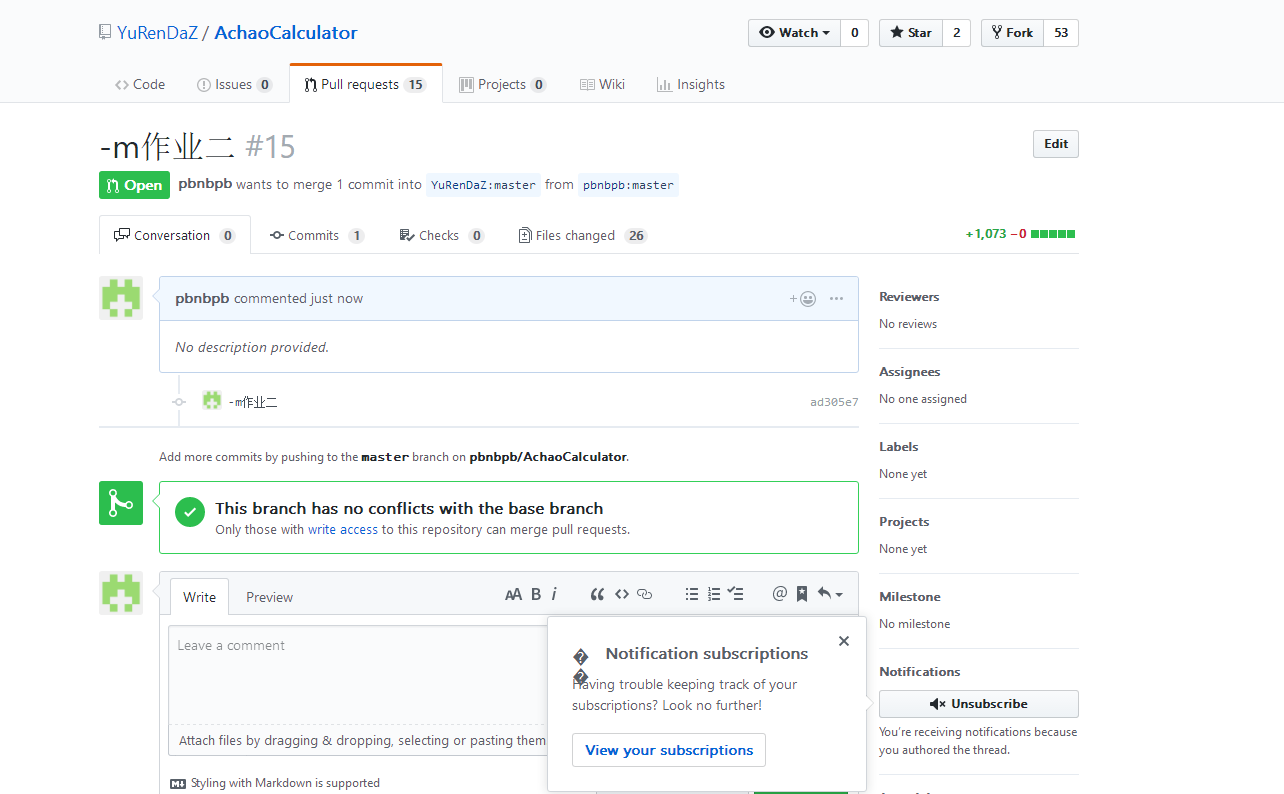Click View your subscriptions button
Image resolution: width=1284 pixels, height=794 pixels.
tap(669, 750)
